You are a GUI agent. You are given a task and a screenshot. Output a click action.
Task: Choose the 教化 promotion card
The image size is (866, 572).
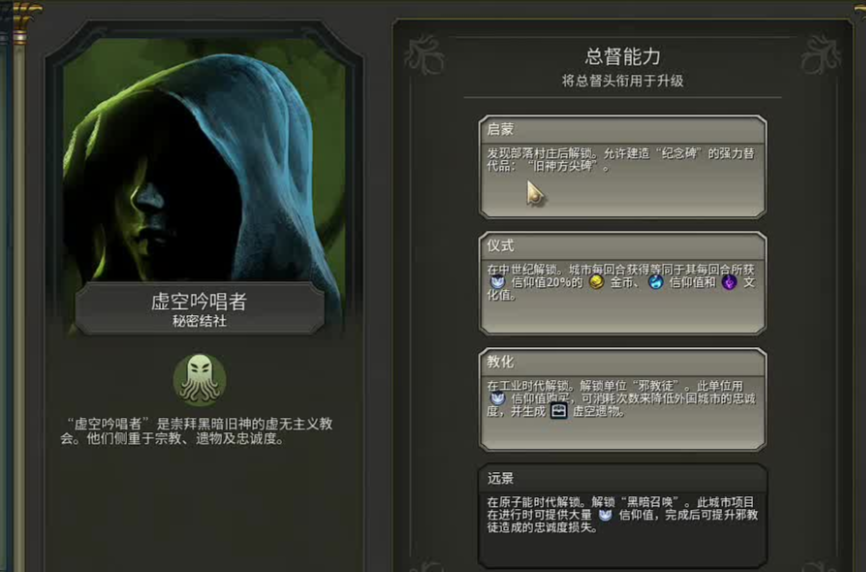(622, 399)
